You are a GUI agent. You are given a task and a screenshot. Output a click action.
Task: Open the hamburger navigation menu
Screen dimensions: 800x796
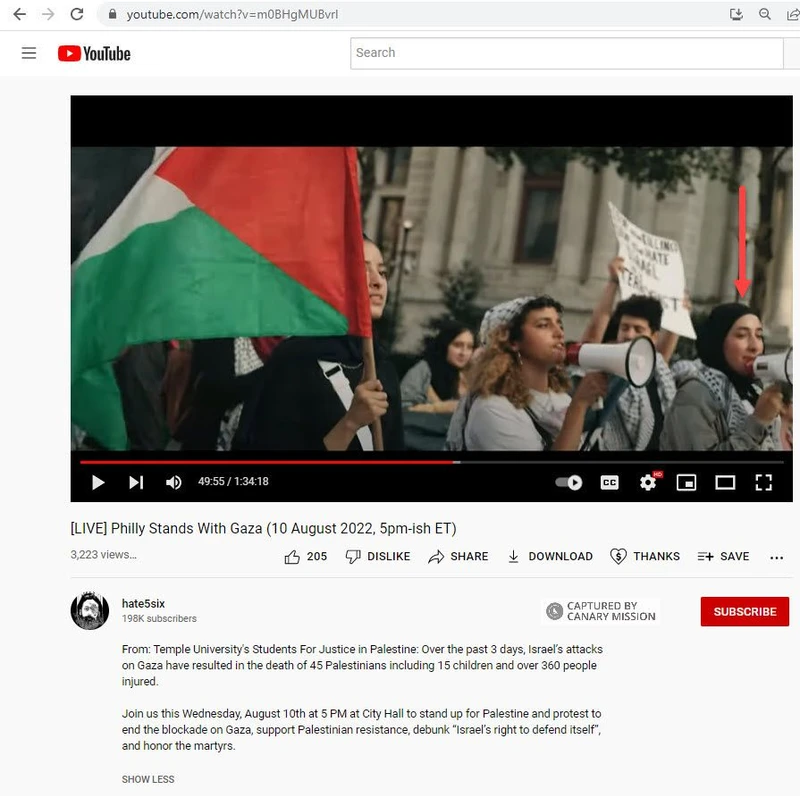29,53
